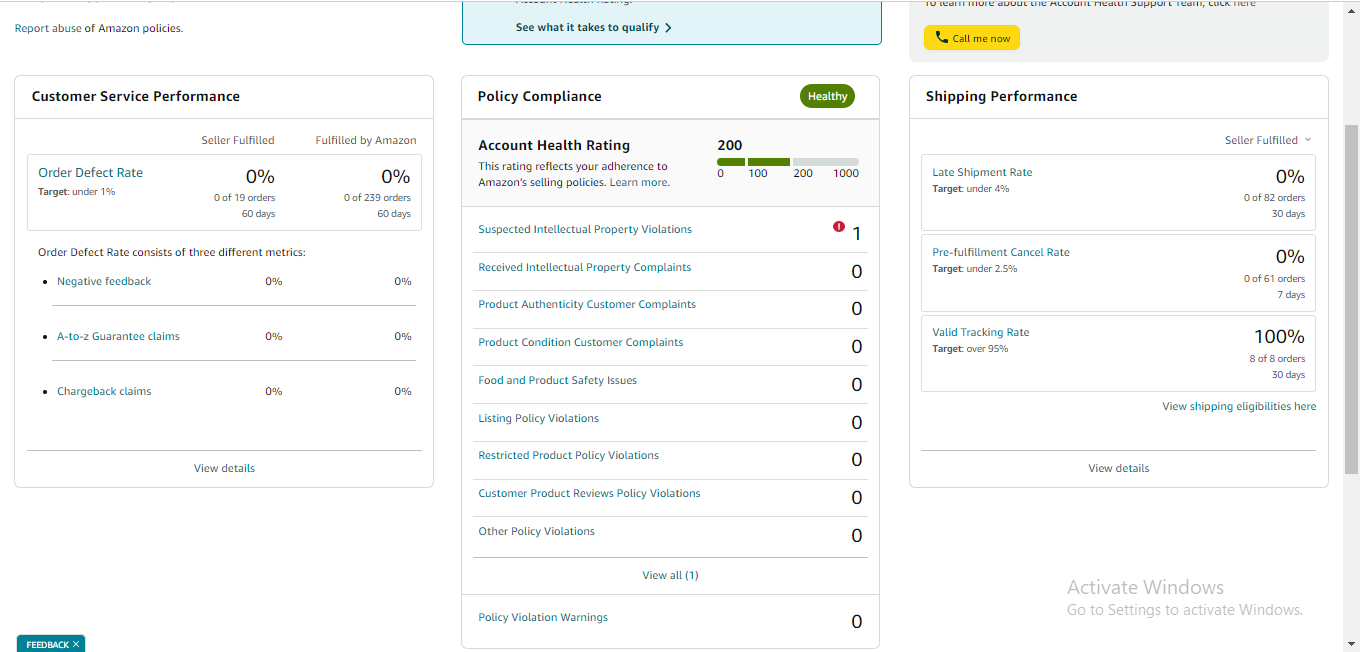
Task: Click the 0 of 239 orders text
Action: 376,197
